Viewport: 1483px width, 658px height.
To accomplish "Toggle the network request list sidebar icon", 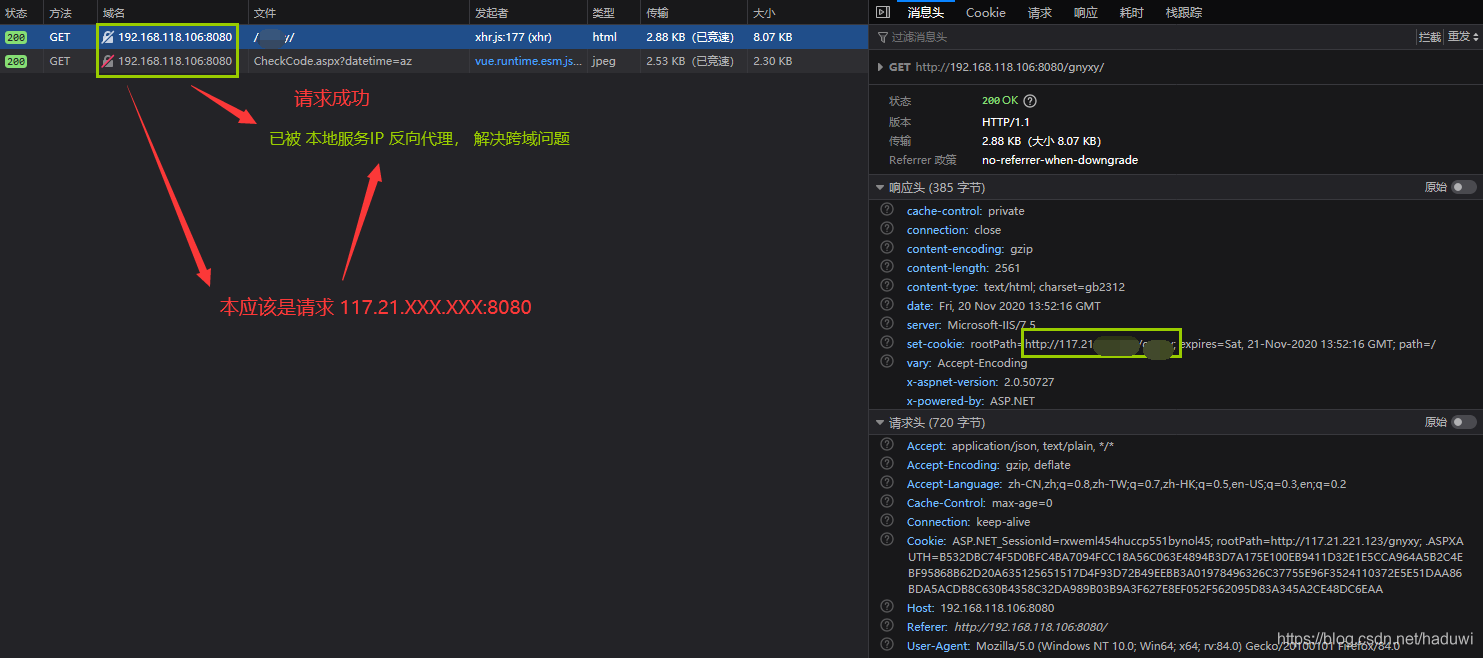I will tap(882, 12).
